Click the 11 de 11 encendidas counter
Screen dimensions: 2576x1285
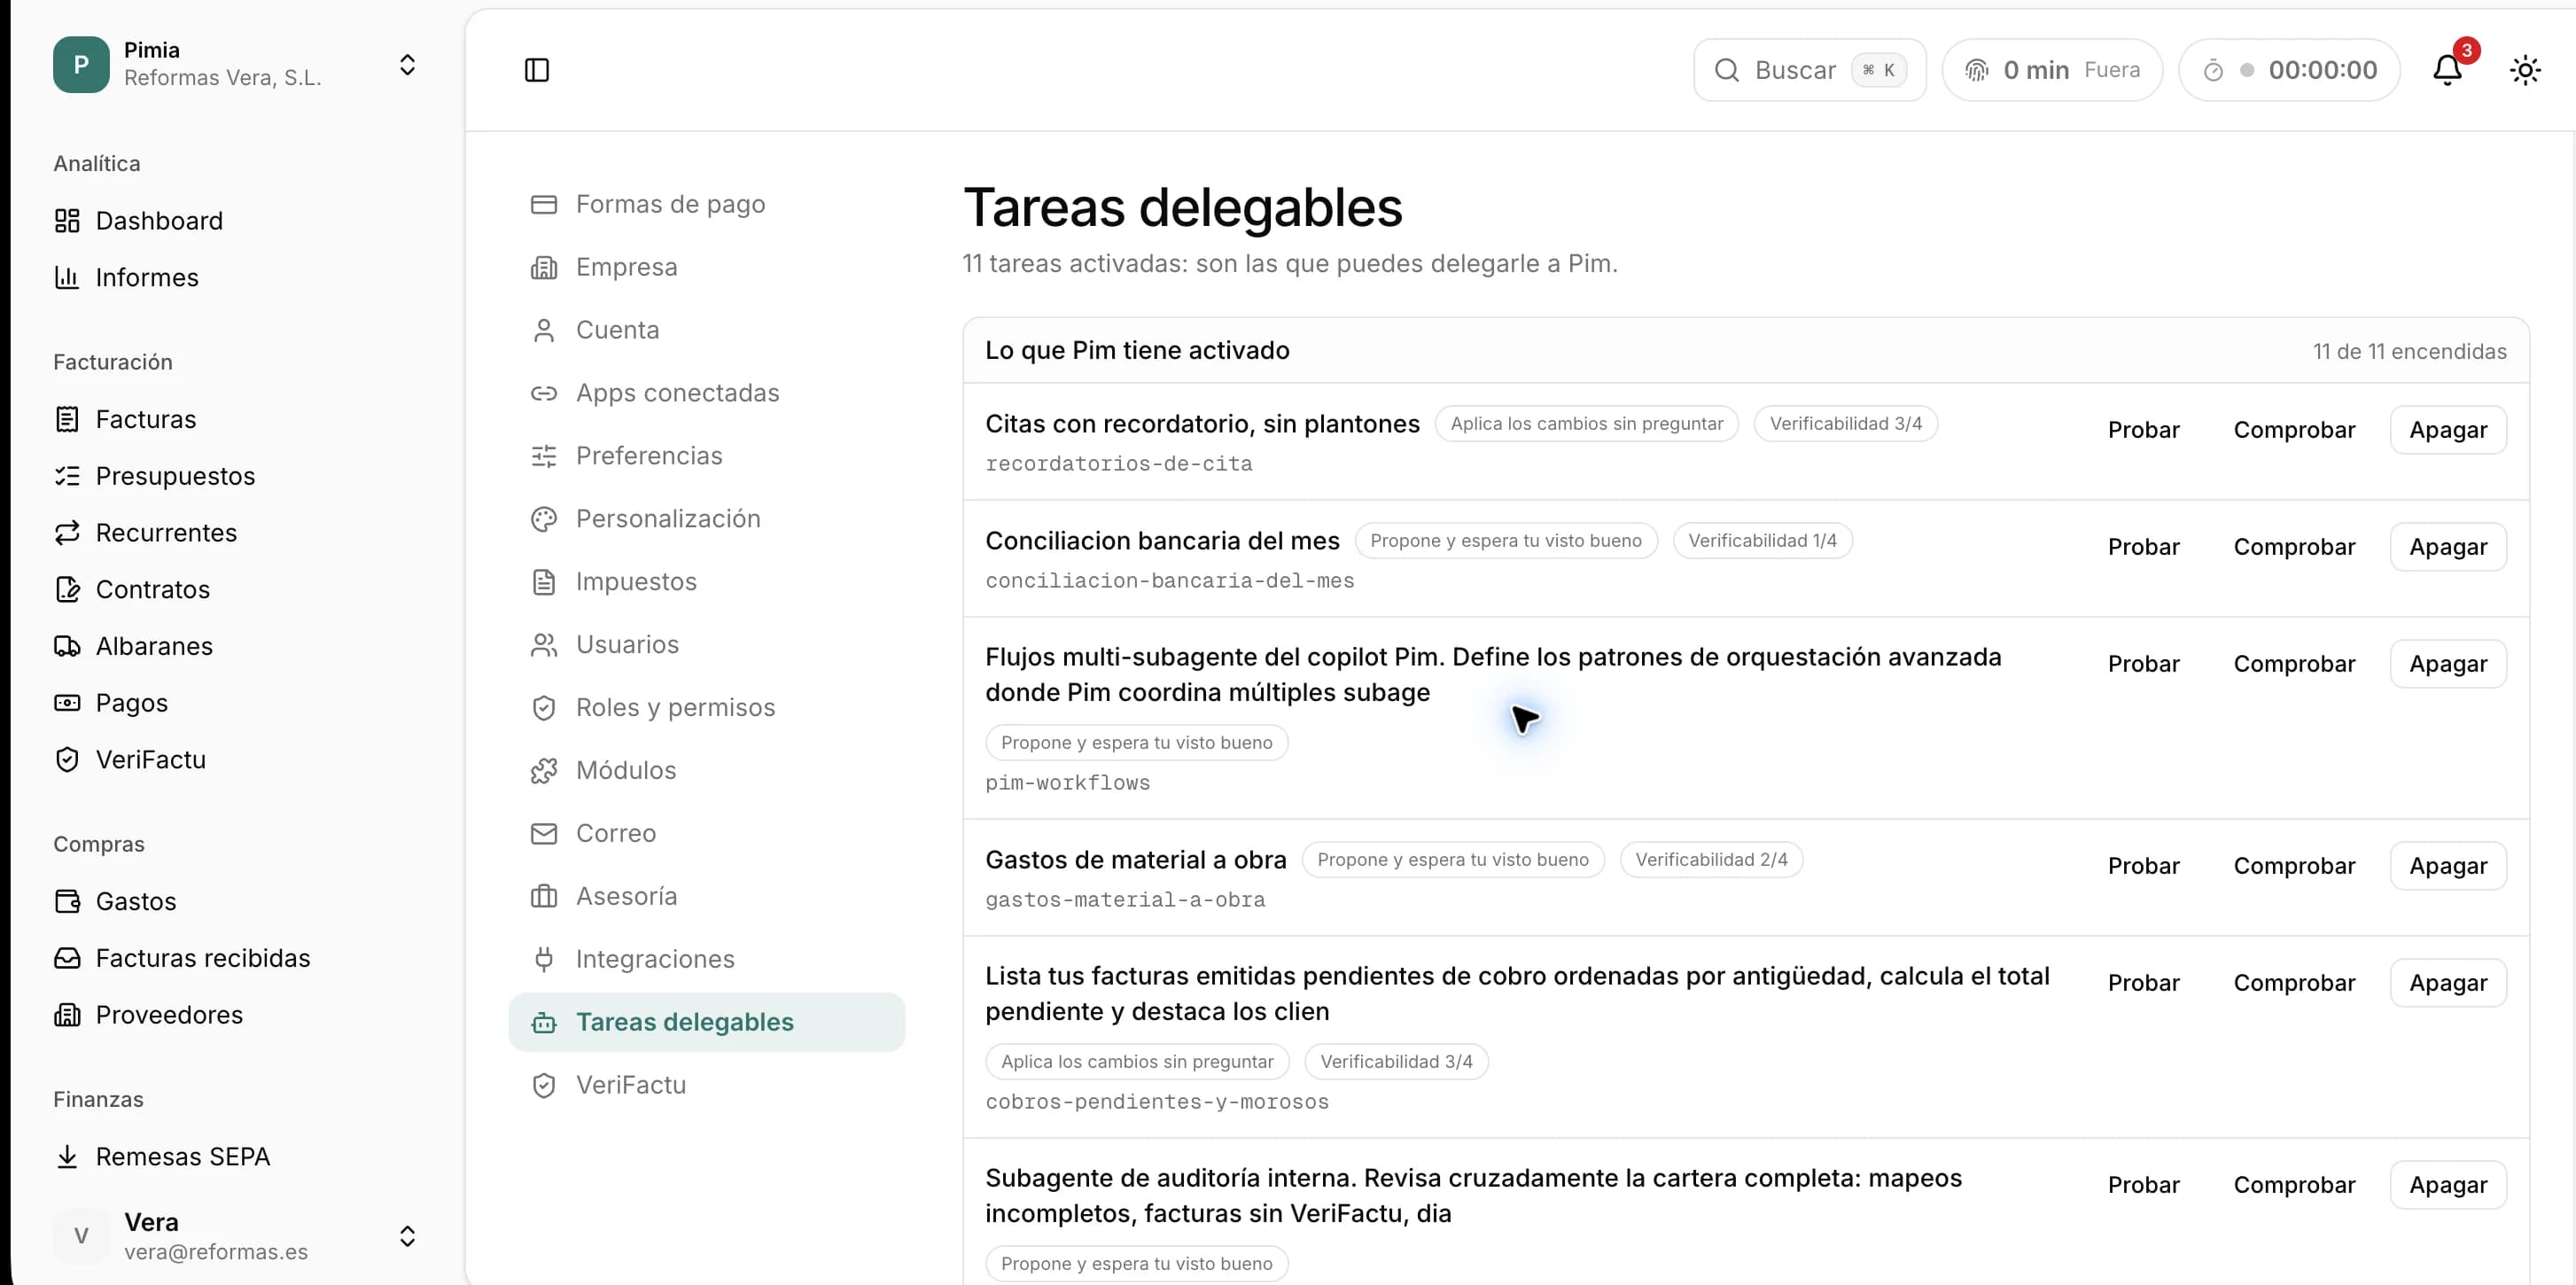[2409, 351]
